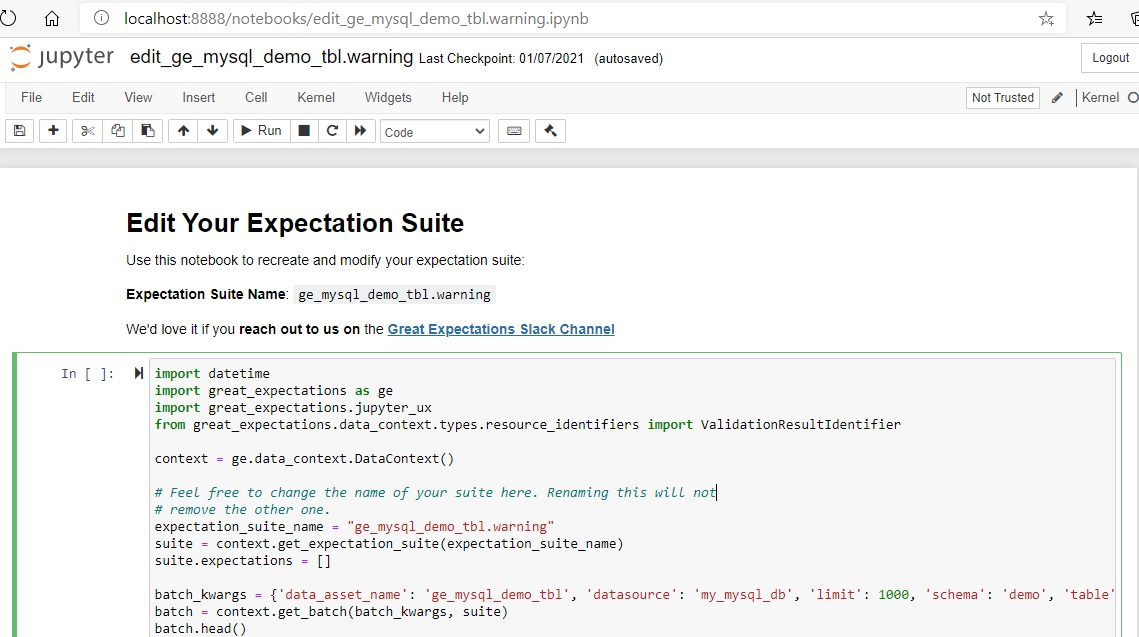Viewport: 1139px width, 637px height.
Task: Open the Cell menu
Action: tap(256, 97)
